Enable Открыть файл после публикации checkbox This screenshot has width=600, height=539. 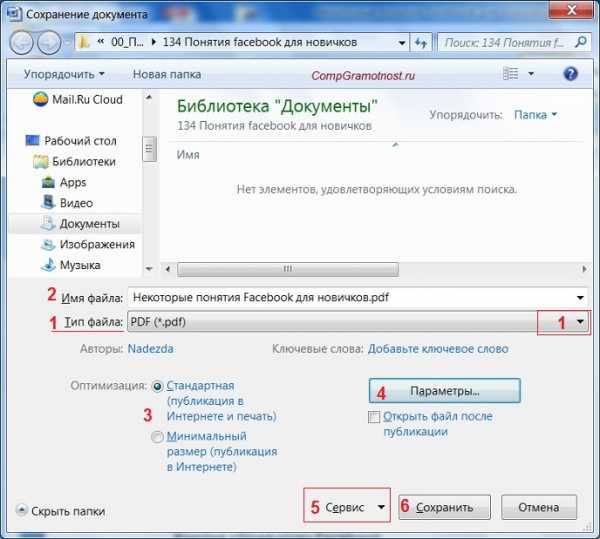[374, 417]
